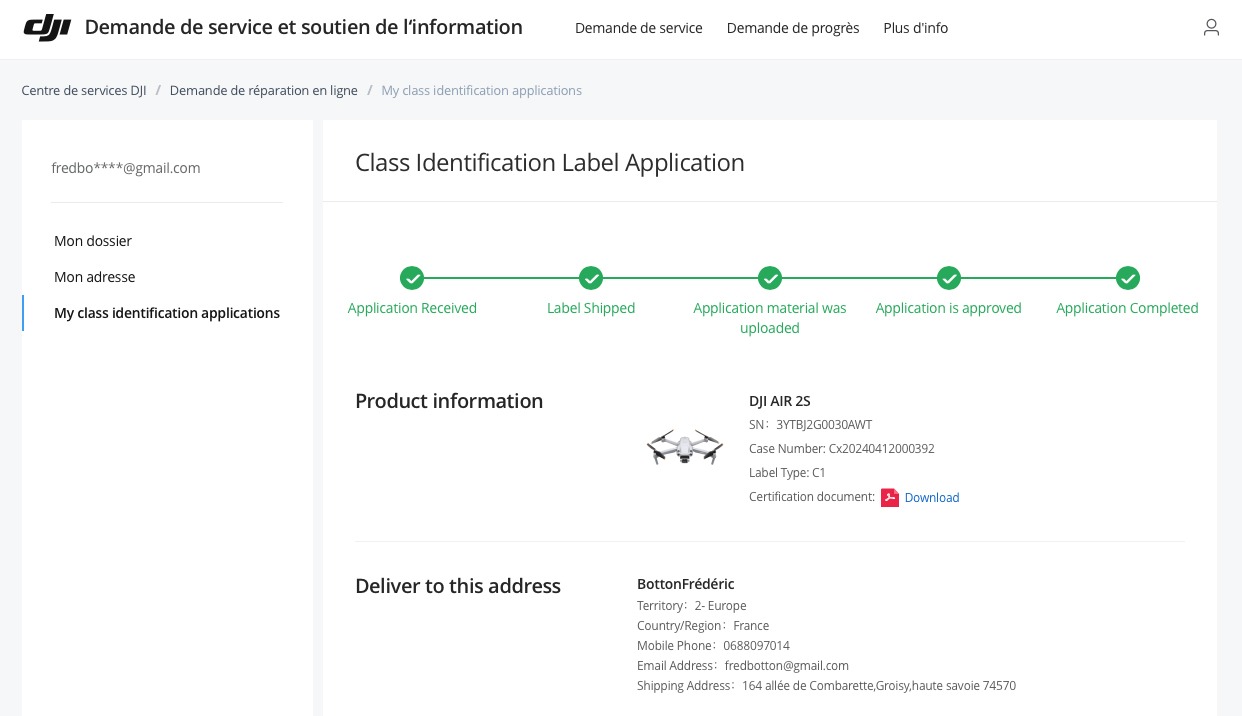Click the Application Completed checkmark
The image size is (1242, 716).
1128,278
